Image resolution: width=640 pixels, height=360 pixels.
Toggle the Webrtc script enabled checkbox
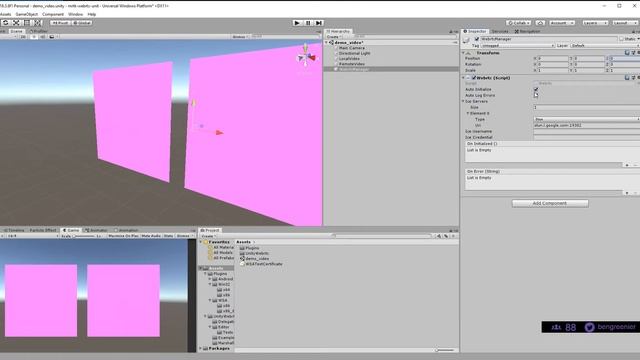(x=474, y=78)
